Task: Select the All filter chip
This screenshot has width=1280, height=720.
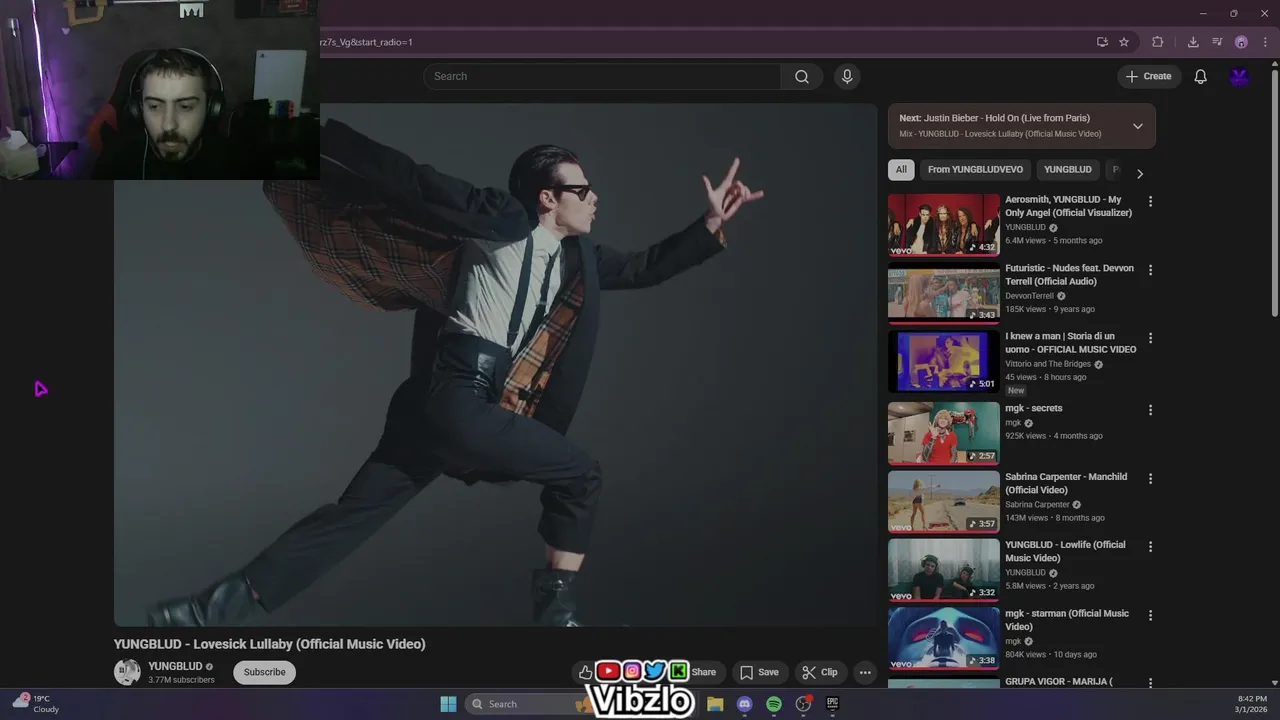Action: pos(901,169)
